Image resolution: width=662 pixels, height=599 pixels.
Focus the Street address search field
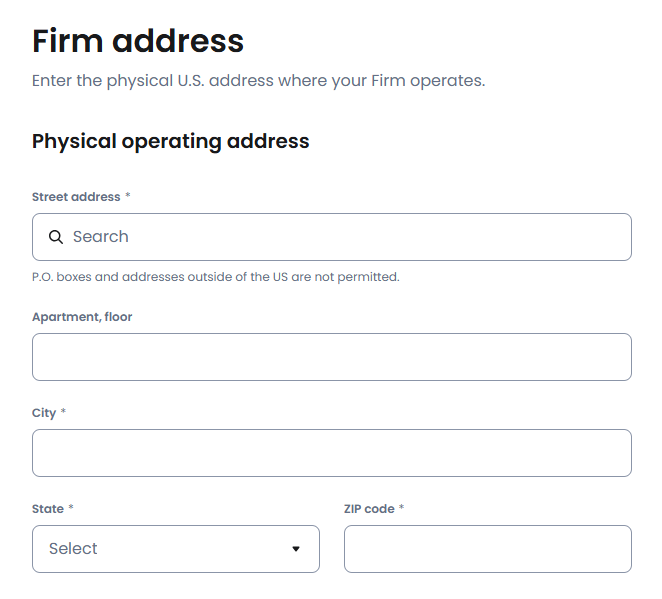340,237
